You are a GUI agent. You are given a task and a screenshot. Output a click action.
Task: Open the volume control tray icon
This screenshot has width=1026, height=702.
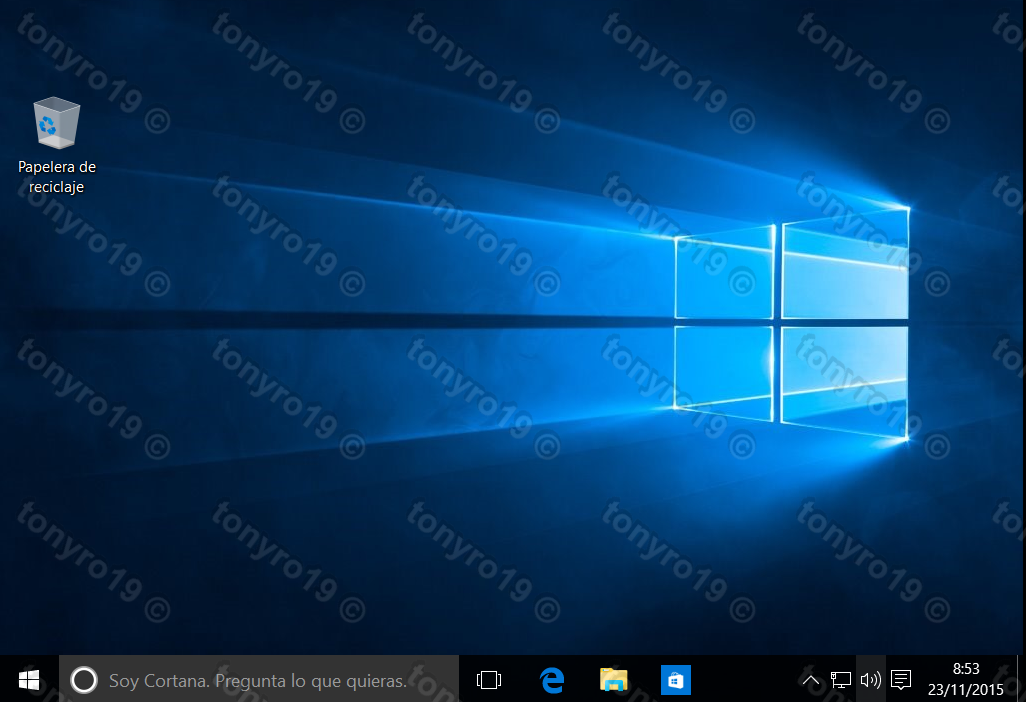pyautogui.click(x=870, y=680)
